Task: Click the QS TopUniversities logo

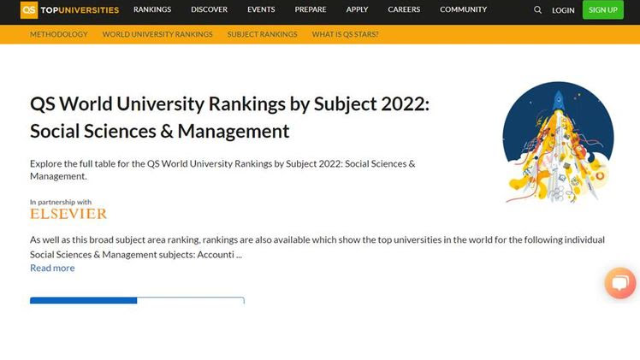Action: (x=69, y=10)
